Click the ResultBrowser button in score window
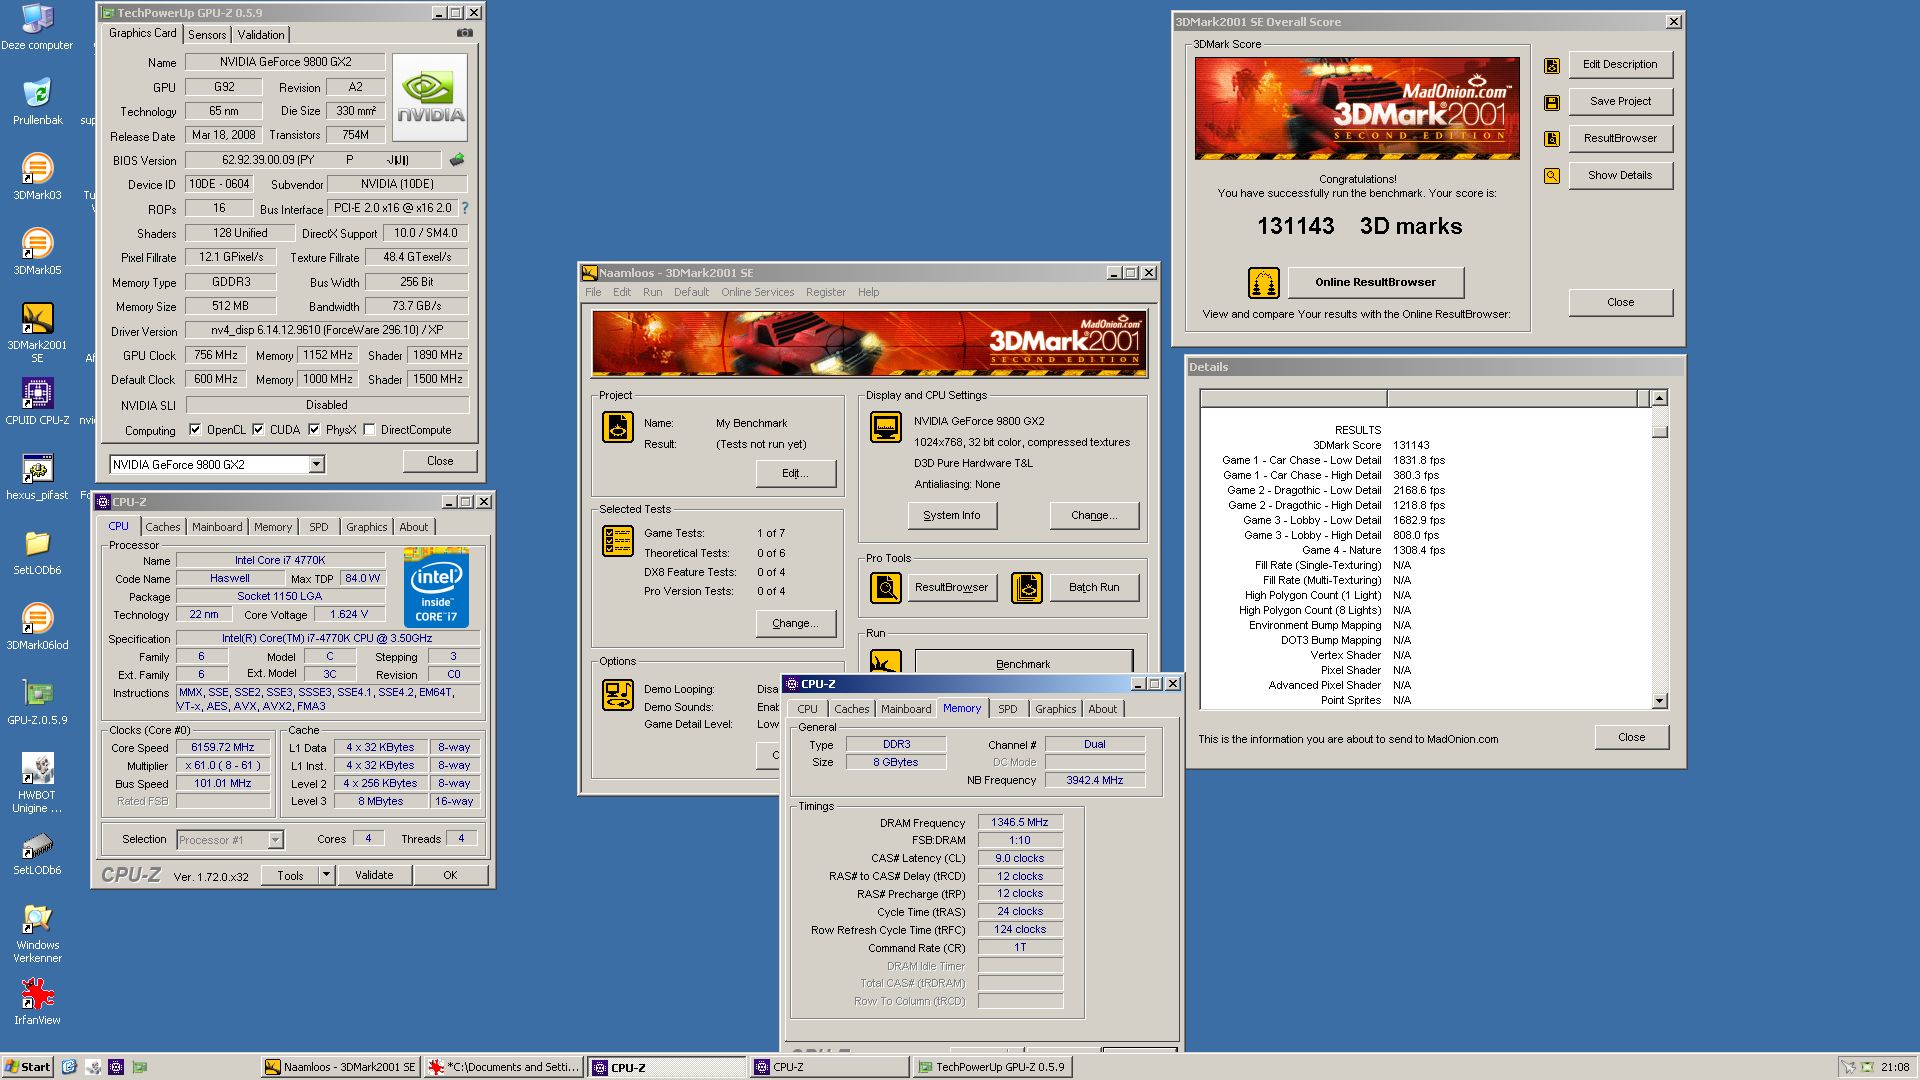The height and width of the screenshot is (1080, 1920). [x=1620, y=138]
